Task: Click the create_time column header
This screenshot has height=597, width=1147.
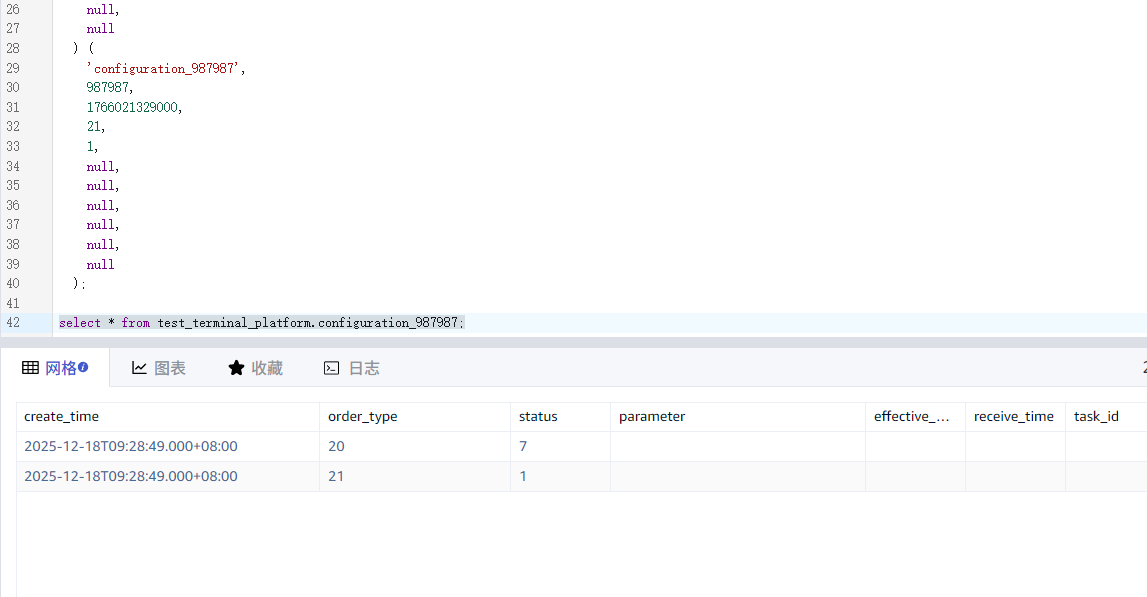Action: tap(61, 416)
